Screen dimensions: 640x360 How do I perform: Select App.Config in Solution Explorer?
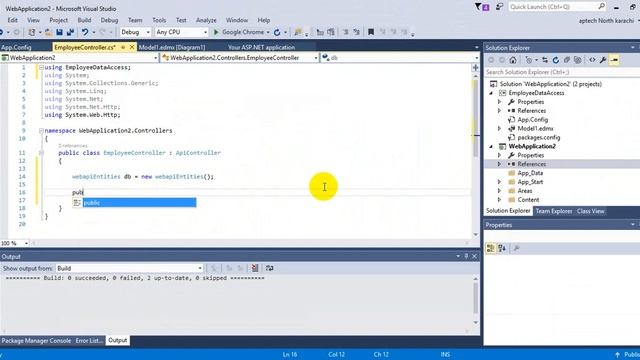pyautogui.click(x=532, y=120)
